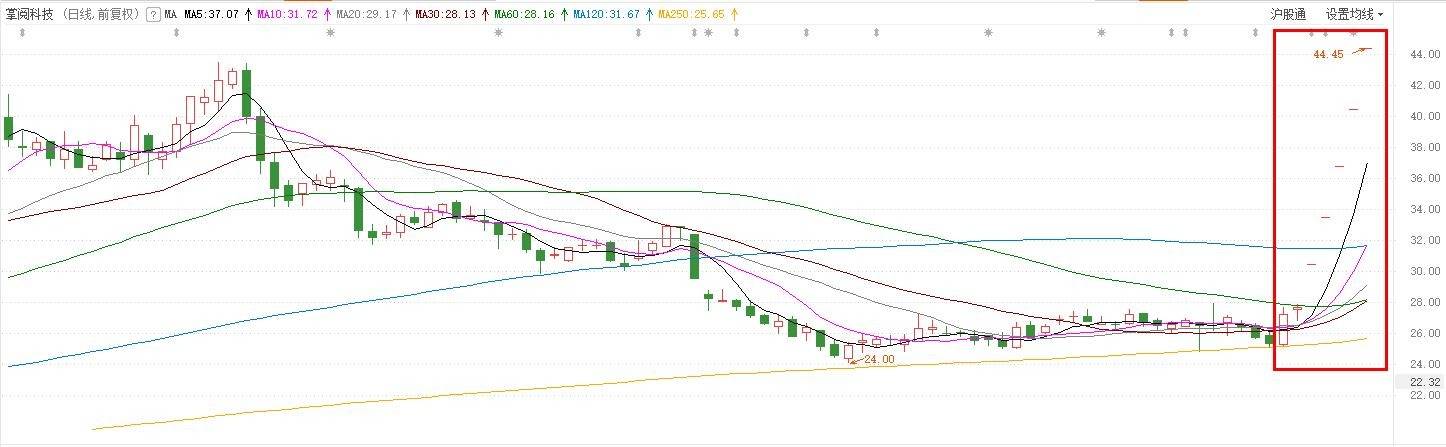Screen dimensions: 1446x447
Task: Click the purple arrow after MA10:31.72
Action: [x=326, y=15]
